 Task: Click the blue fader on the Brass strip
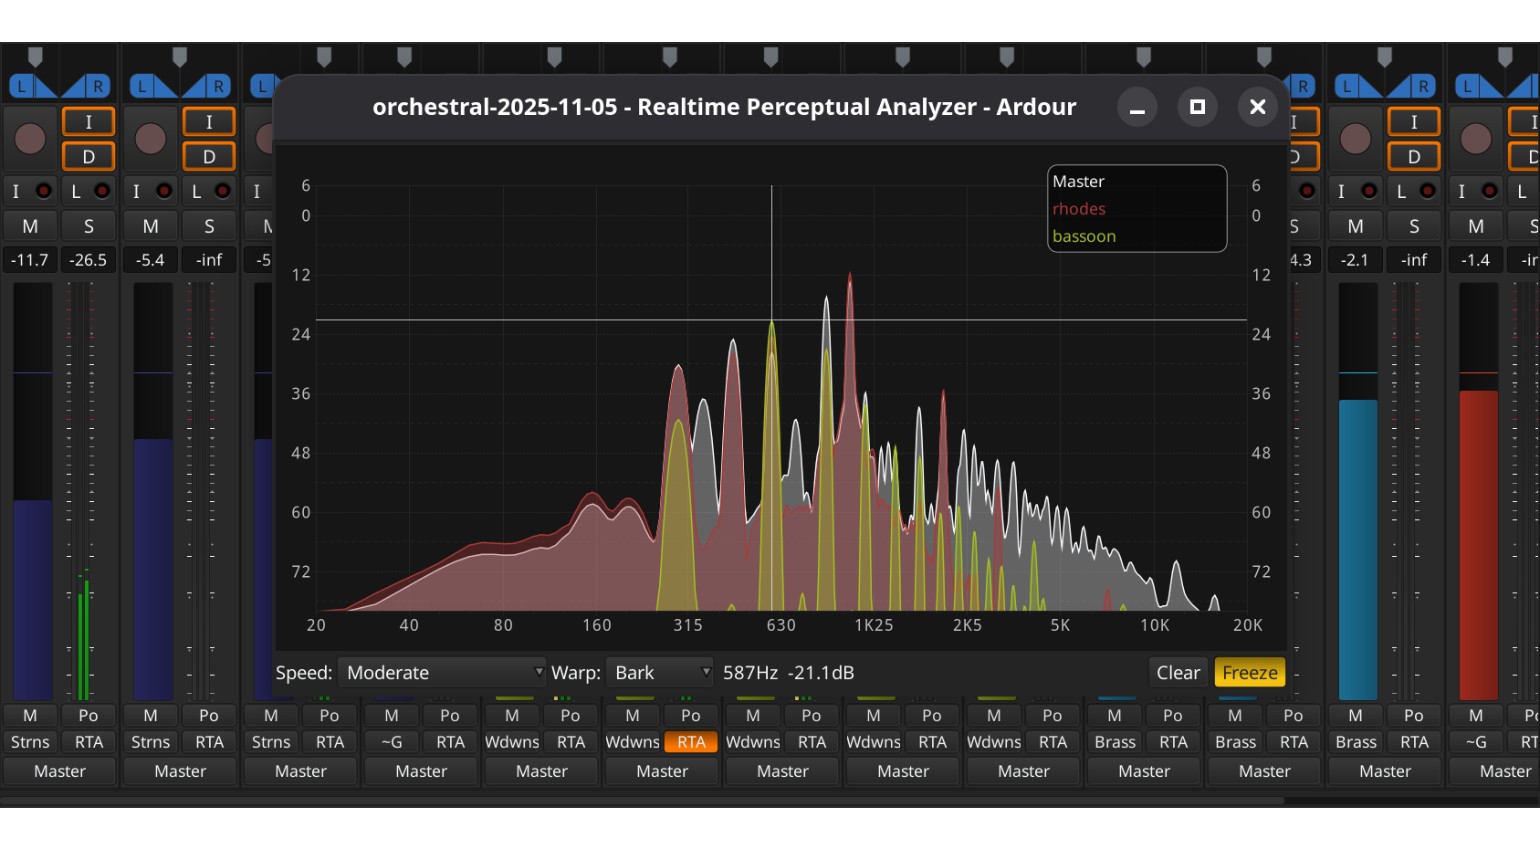point(1357,548)
